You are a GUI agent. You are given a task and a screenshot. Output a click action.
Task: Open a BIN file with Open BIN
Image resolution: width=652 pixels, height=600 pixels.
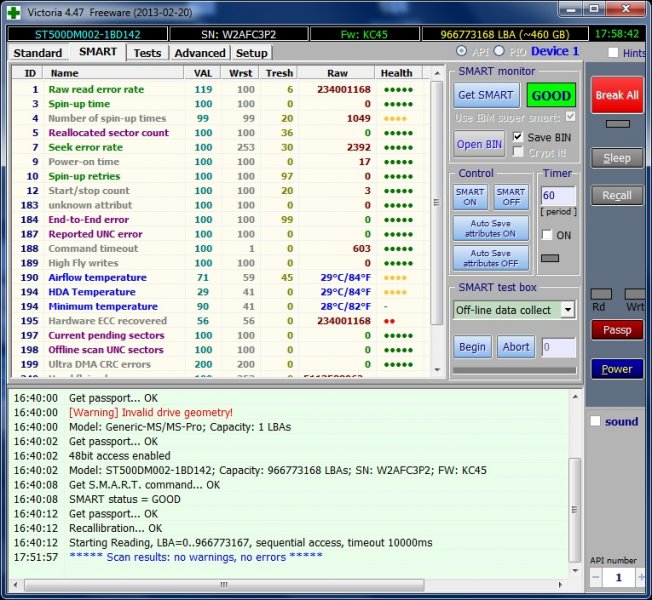pos(479,144)
